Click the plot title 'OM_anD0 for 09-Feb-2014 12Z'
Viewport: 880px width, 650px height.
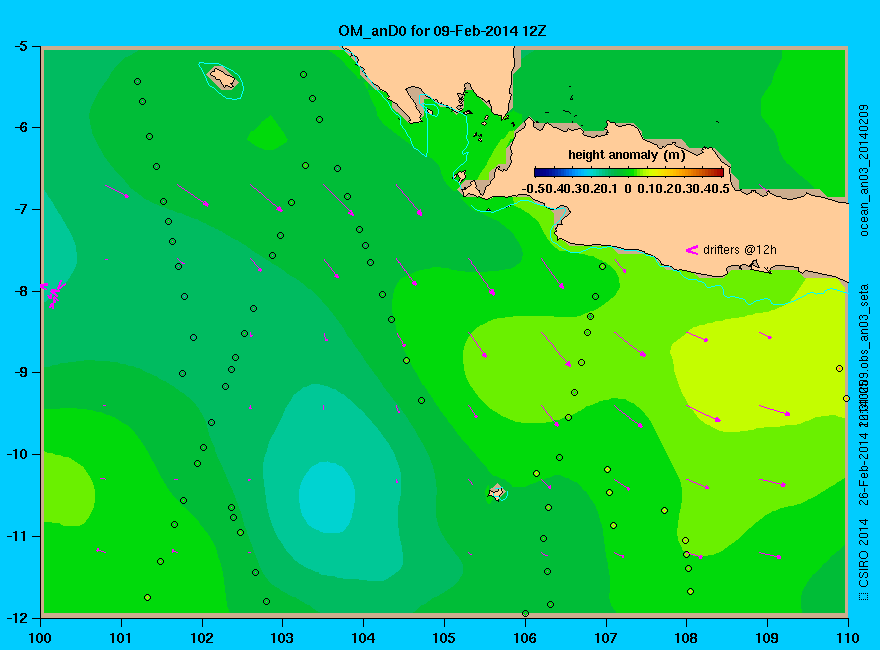click(x=442, y=31)
